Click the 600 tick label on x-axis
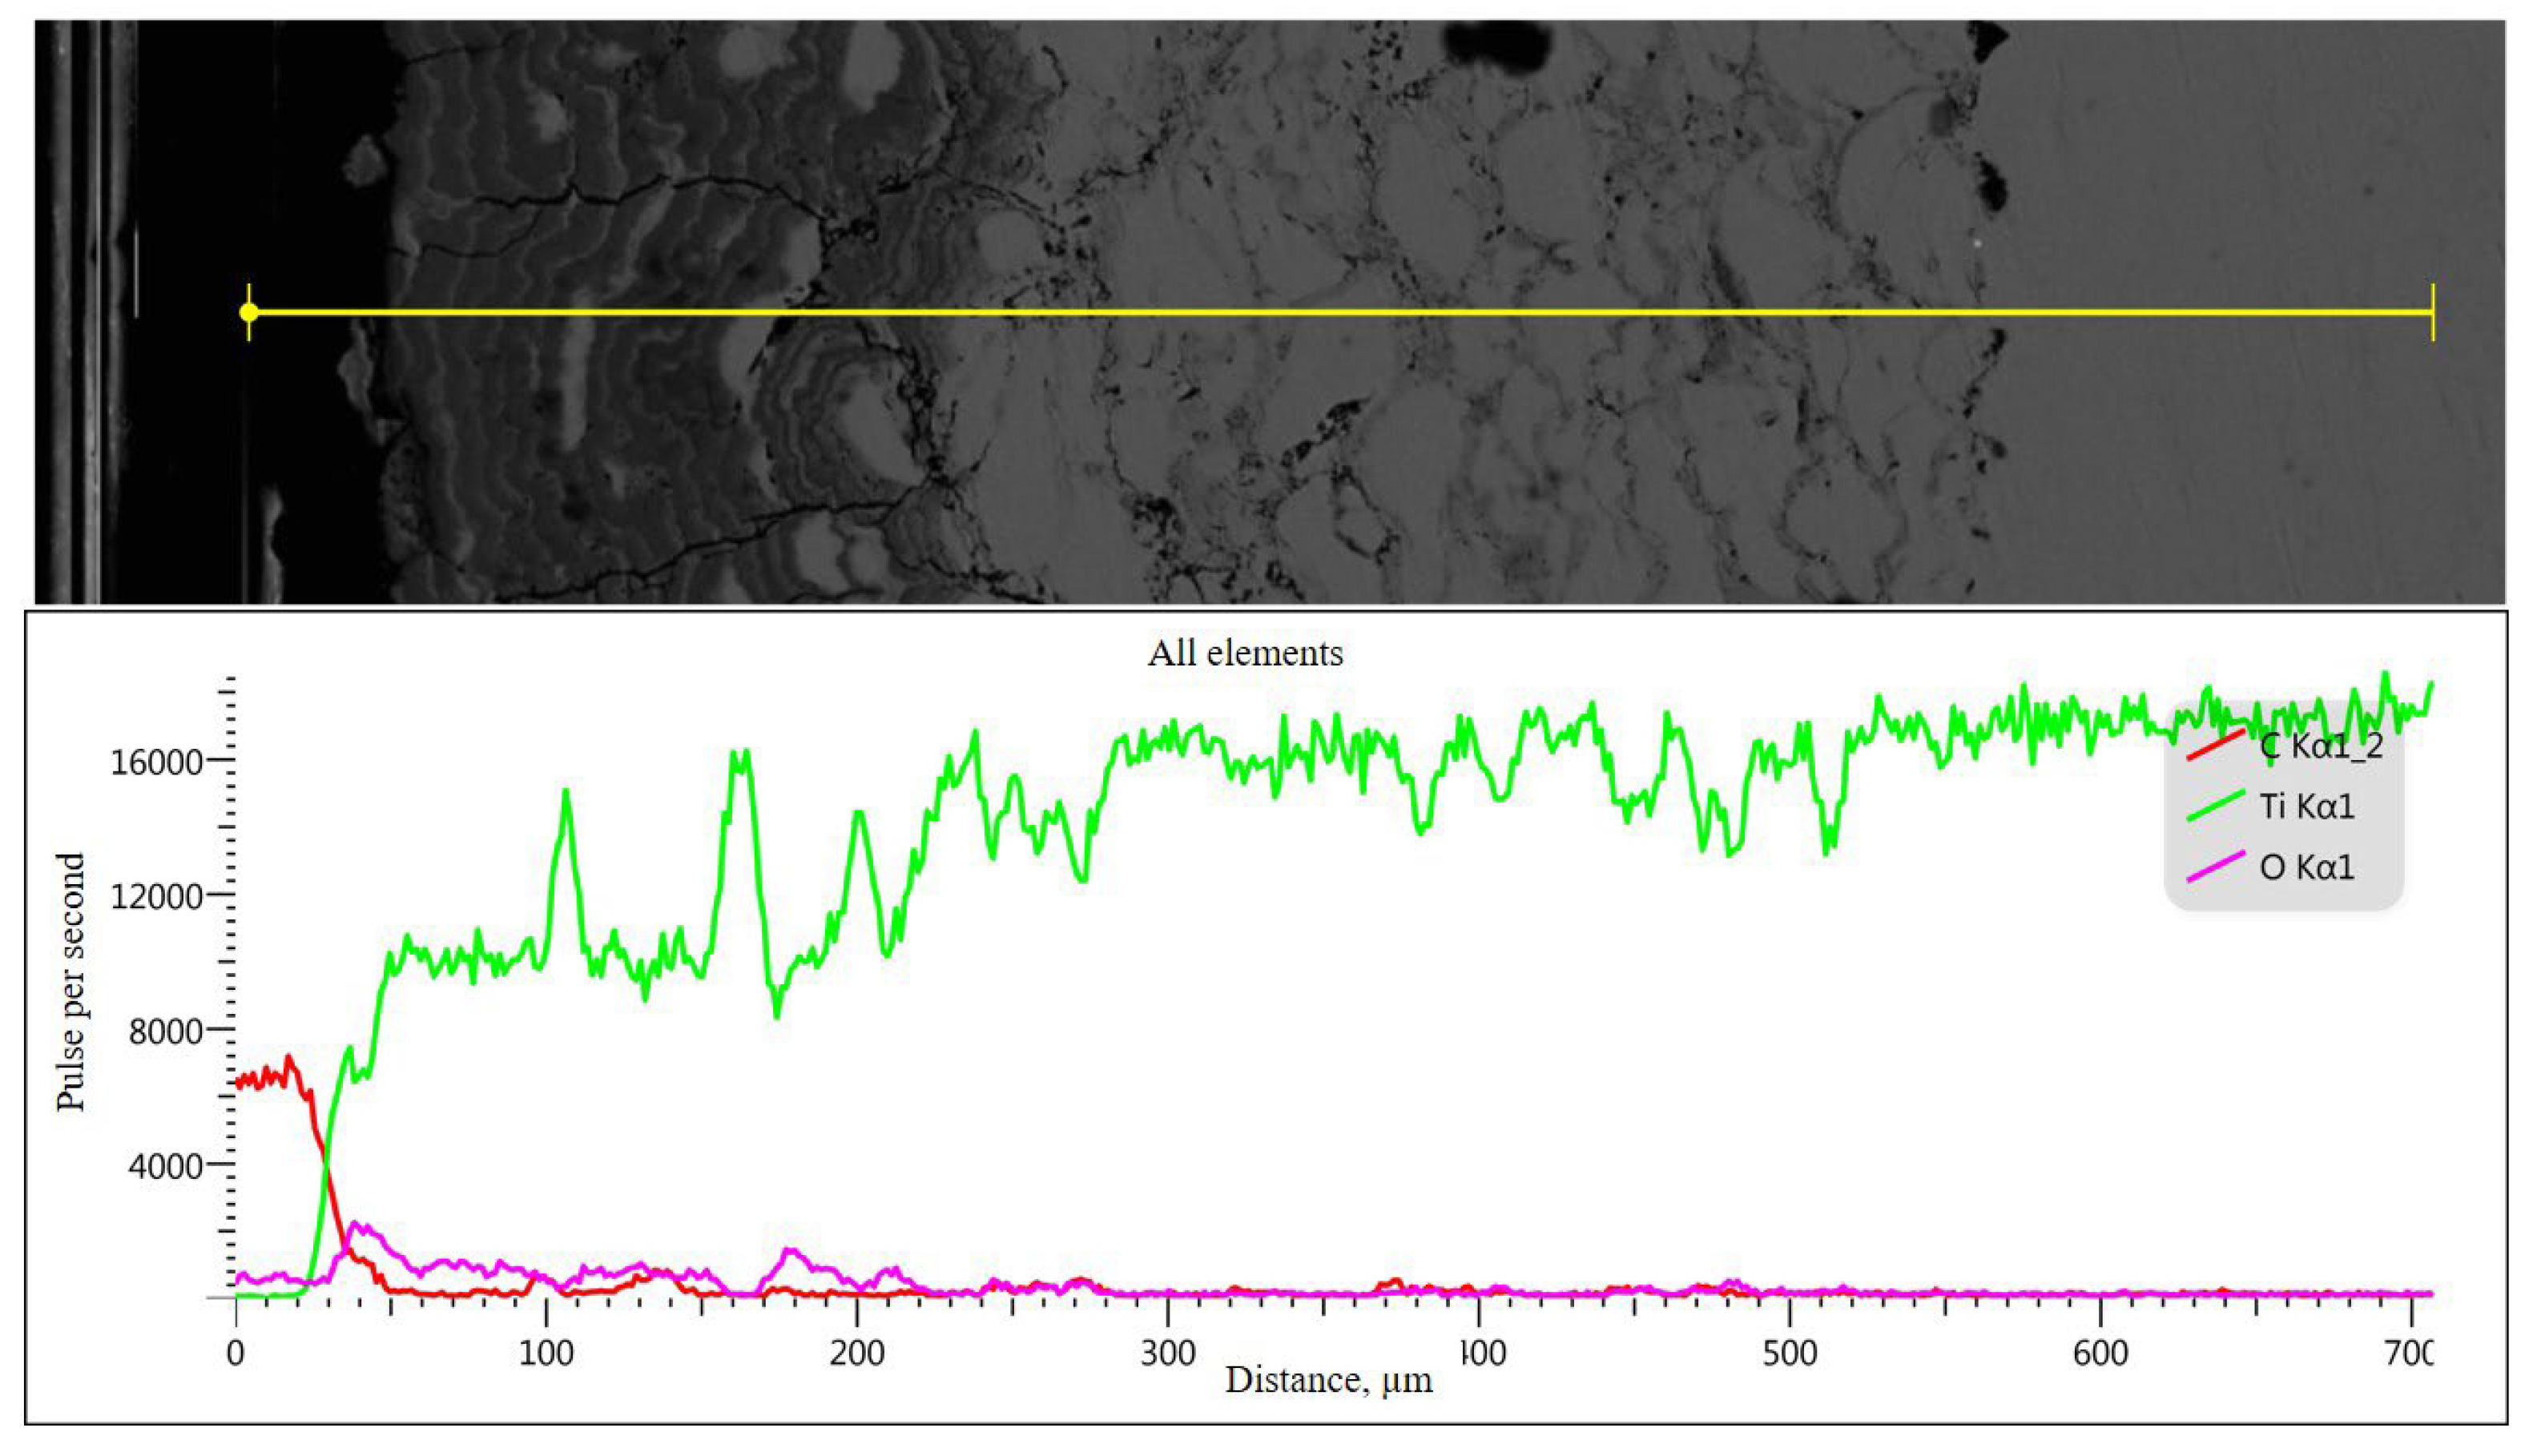Screen dimensions: 2521x1456 click(x=2100, y=1353)
